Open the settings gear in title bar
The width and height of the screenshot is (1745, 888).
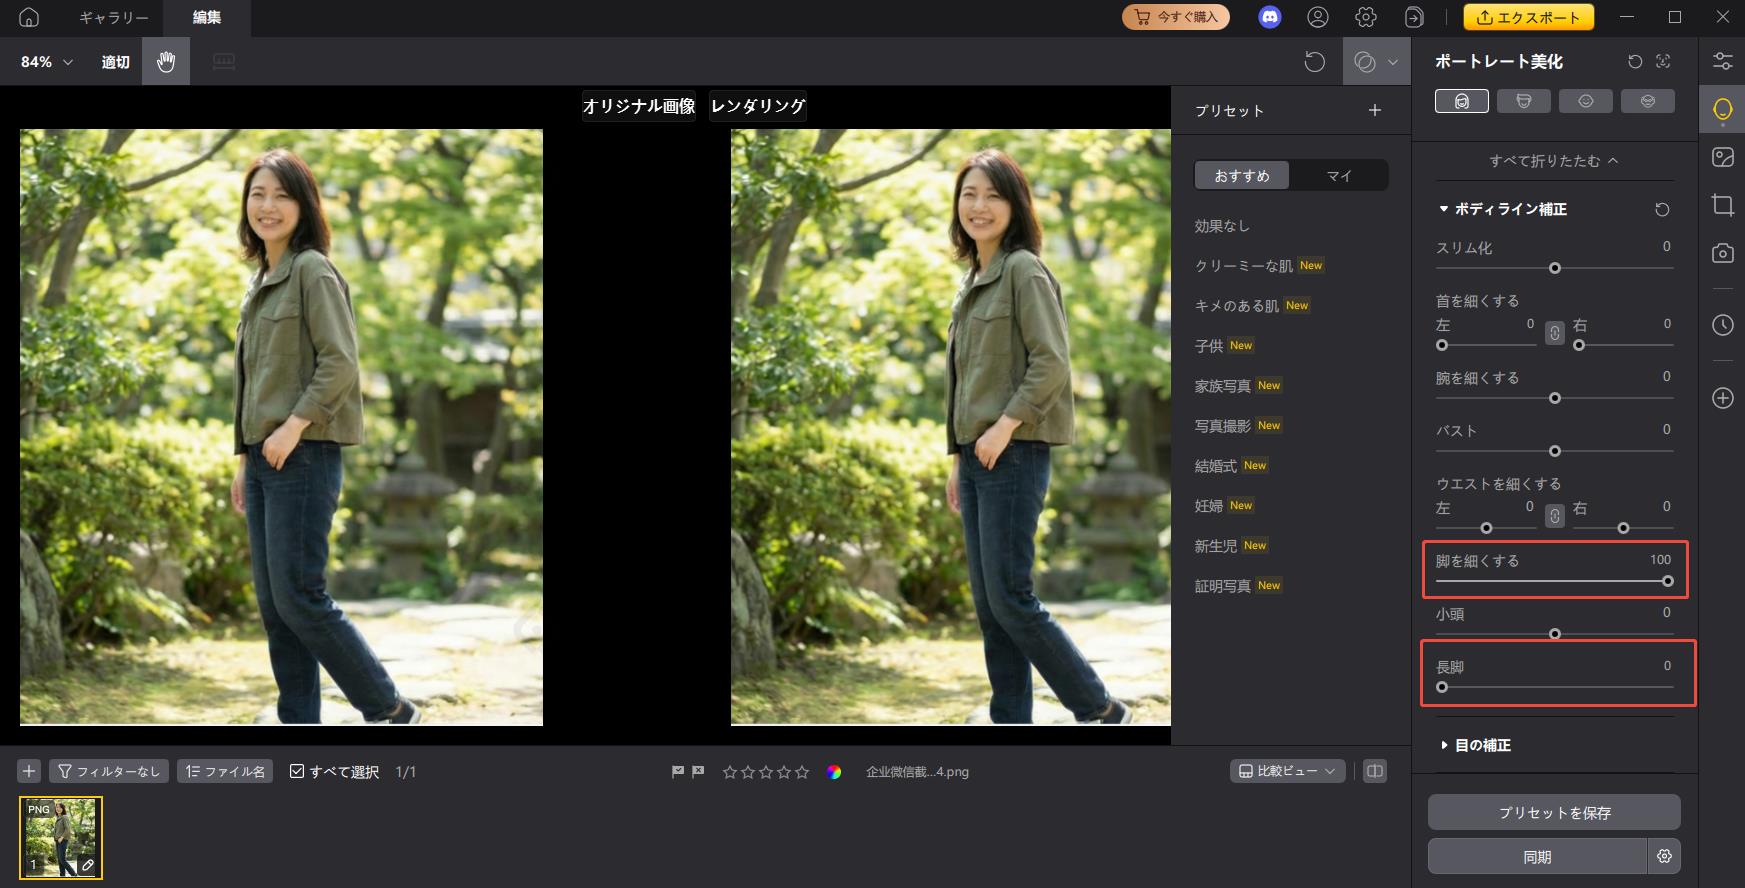click(1366, 17)
